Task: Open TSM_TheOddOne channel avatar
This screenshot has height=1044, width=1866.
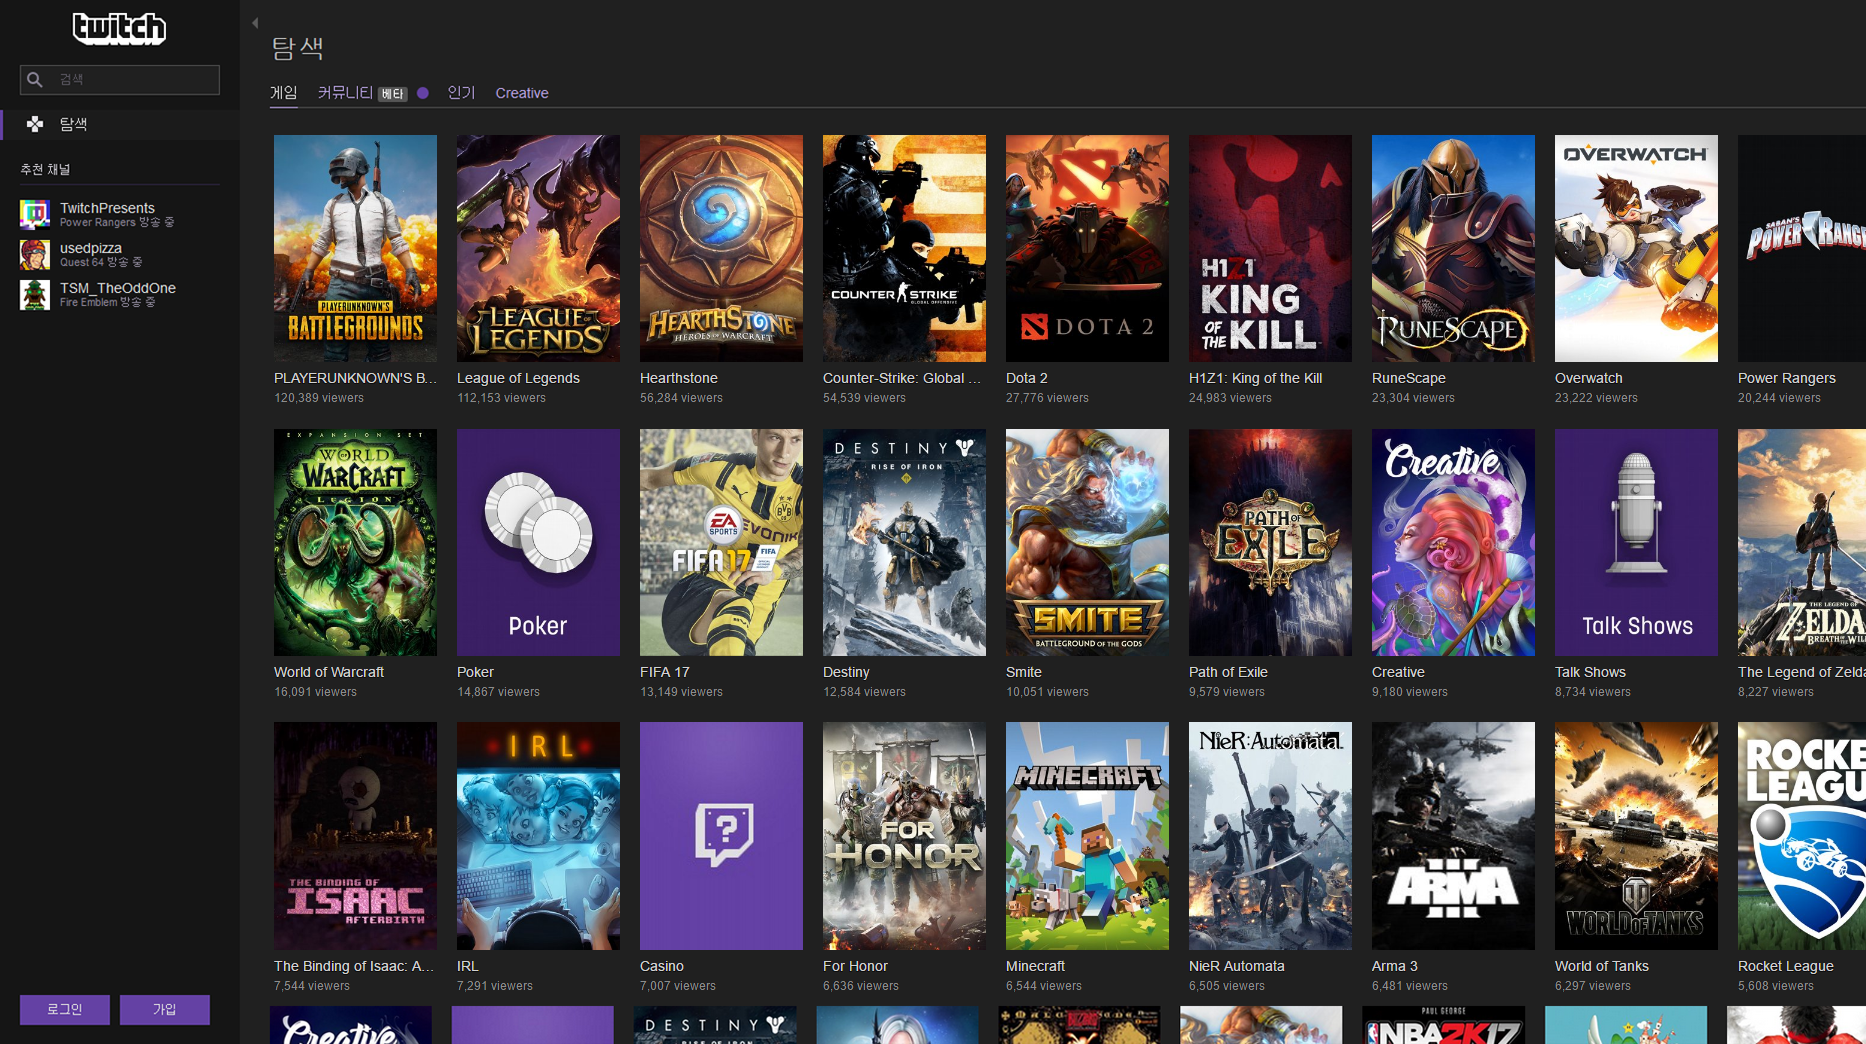Action: point(35,294)
